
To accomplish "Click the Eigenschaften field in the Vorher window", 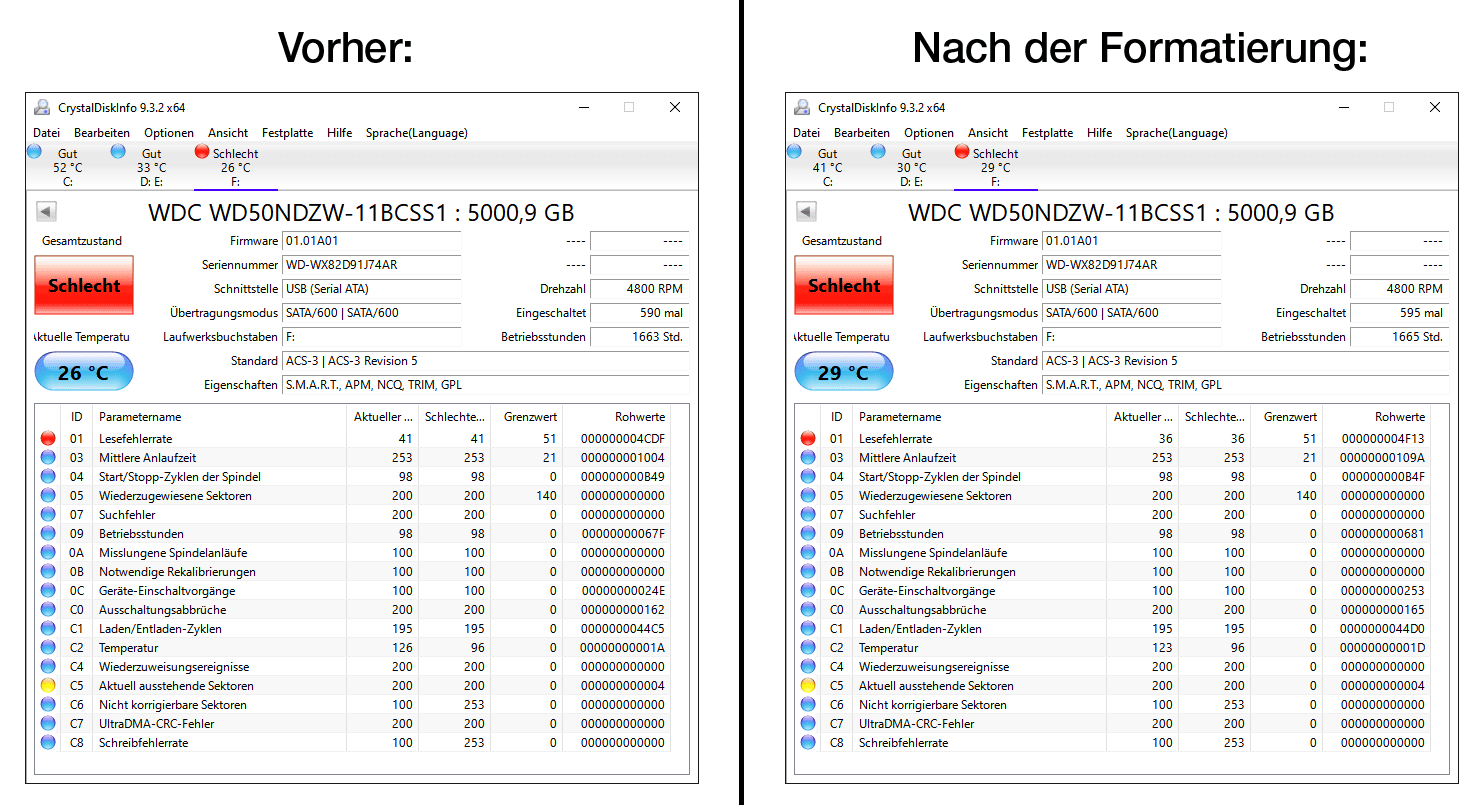I will click(486, 385).
